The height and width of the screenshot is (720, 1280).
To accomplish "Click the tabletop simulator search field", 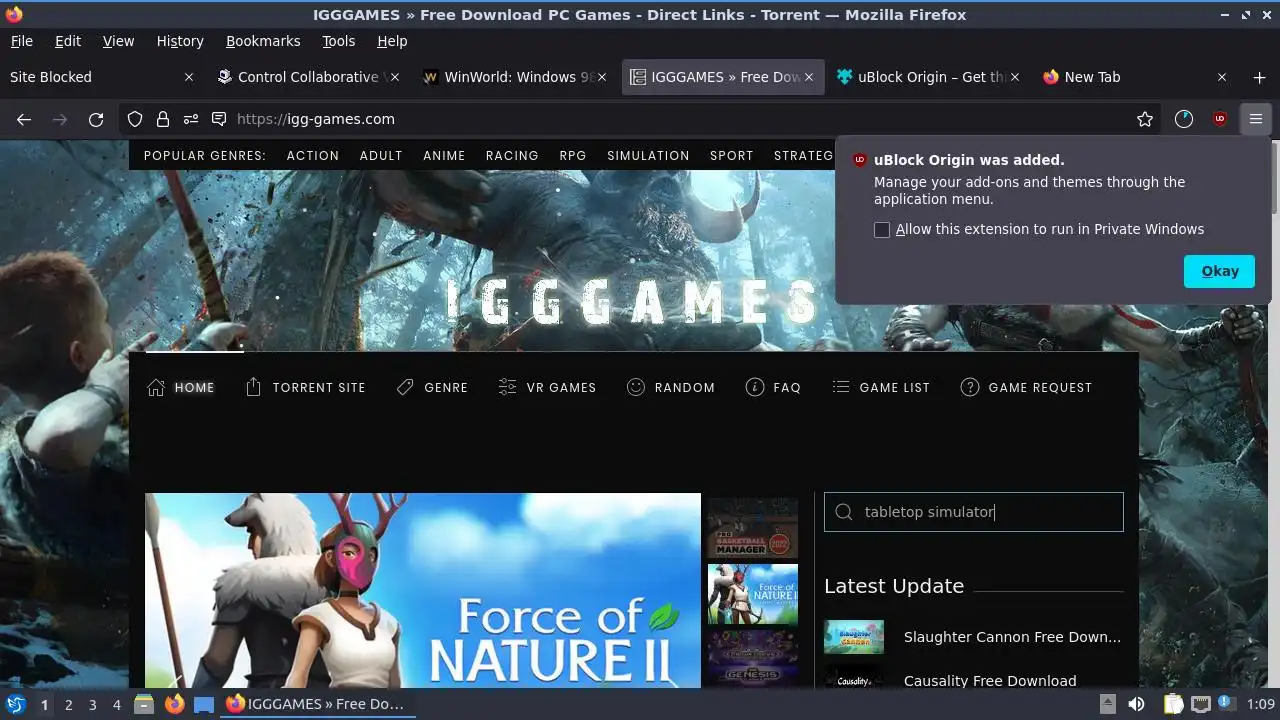I will (973, 512).
